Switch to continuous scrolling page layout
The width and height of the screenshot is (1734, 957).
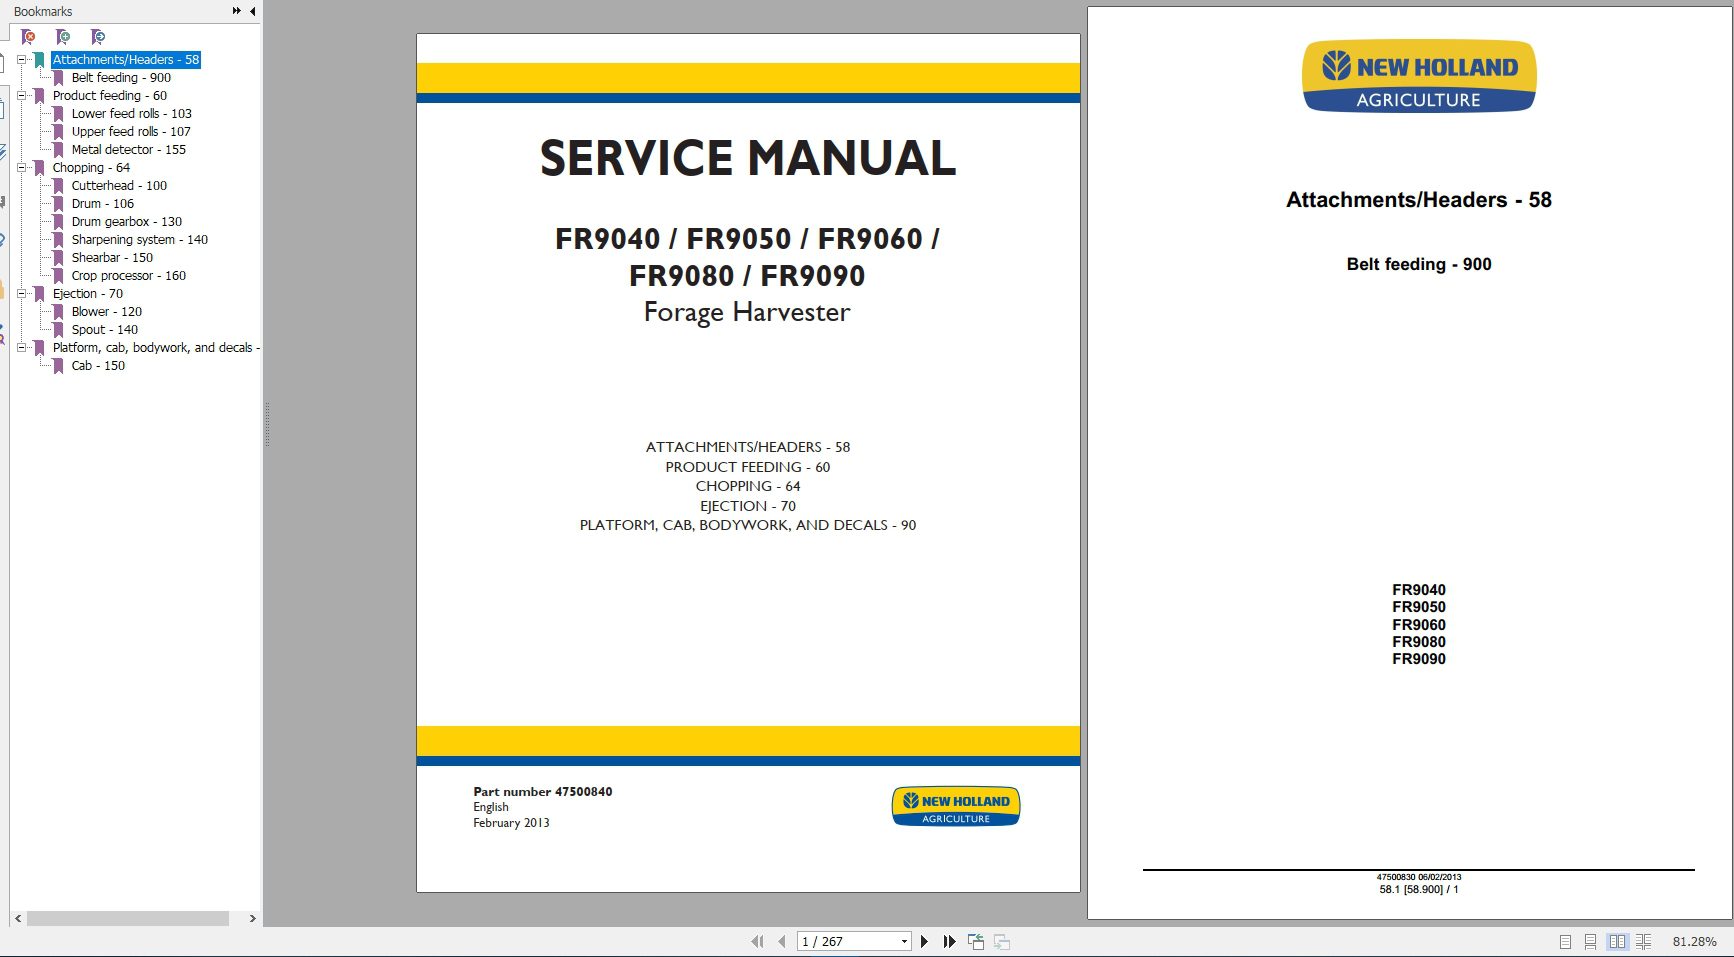point(1590,942)
